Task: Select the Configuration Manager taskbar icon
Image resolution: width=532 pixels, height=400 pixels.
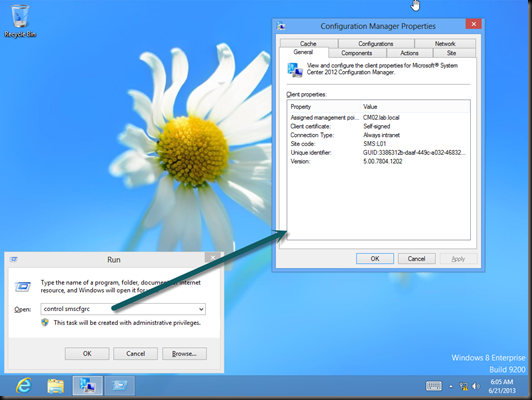Action: click(88, 386)
